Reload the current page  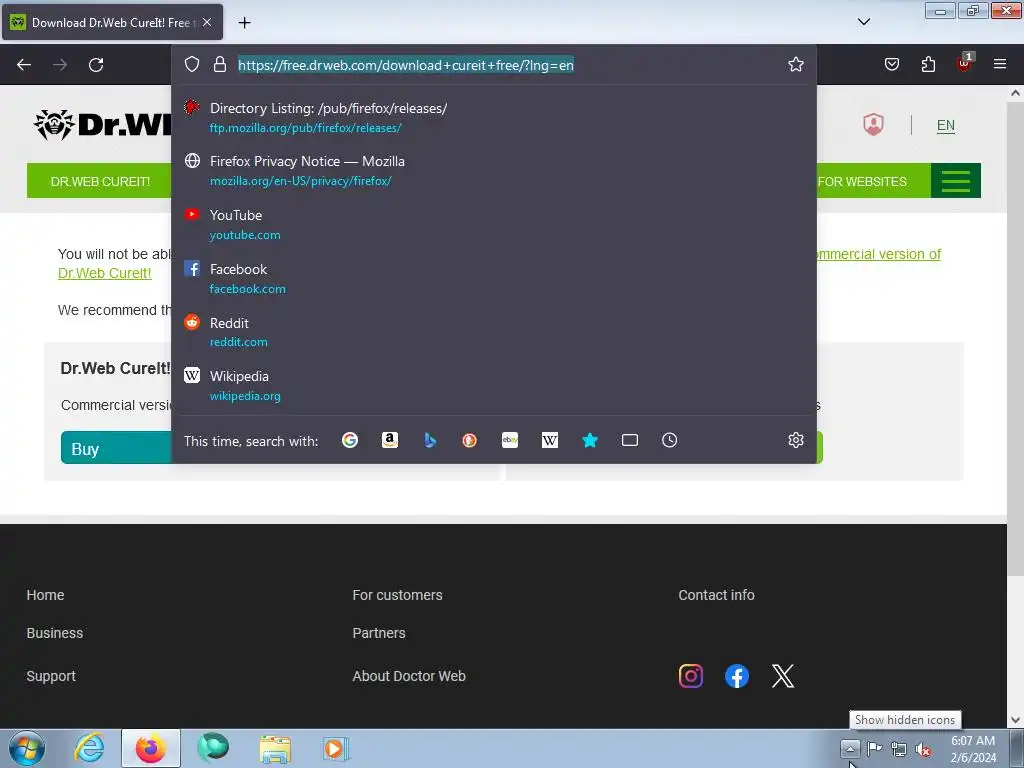point(96,65)
